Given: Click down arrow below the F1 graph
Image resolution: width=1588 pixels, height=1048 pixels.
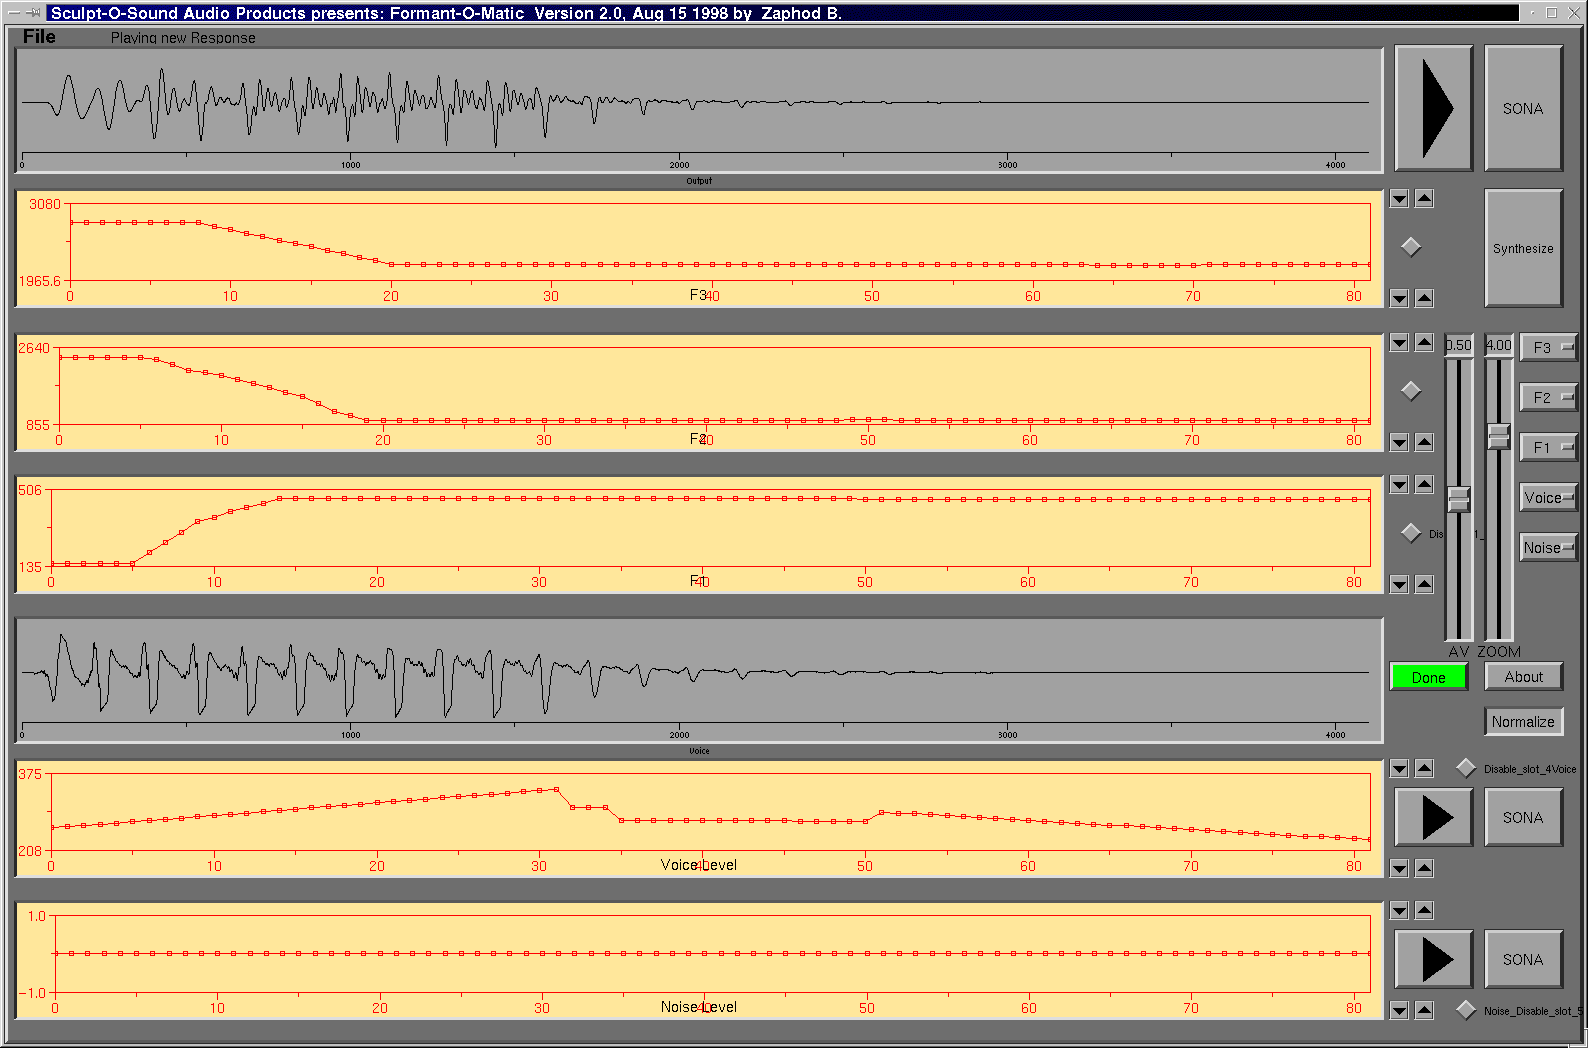Looking at the screenshot, I should coord(1399,585).
